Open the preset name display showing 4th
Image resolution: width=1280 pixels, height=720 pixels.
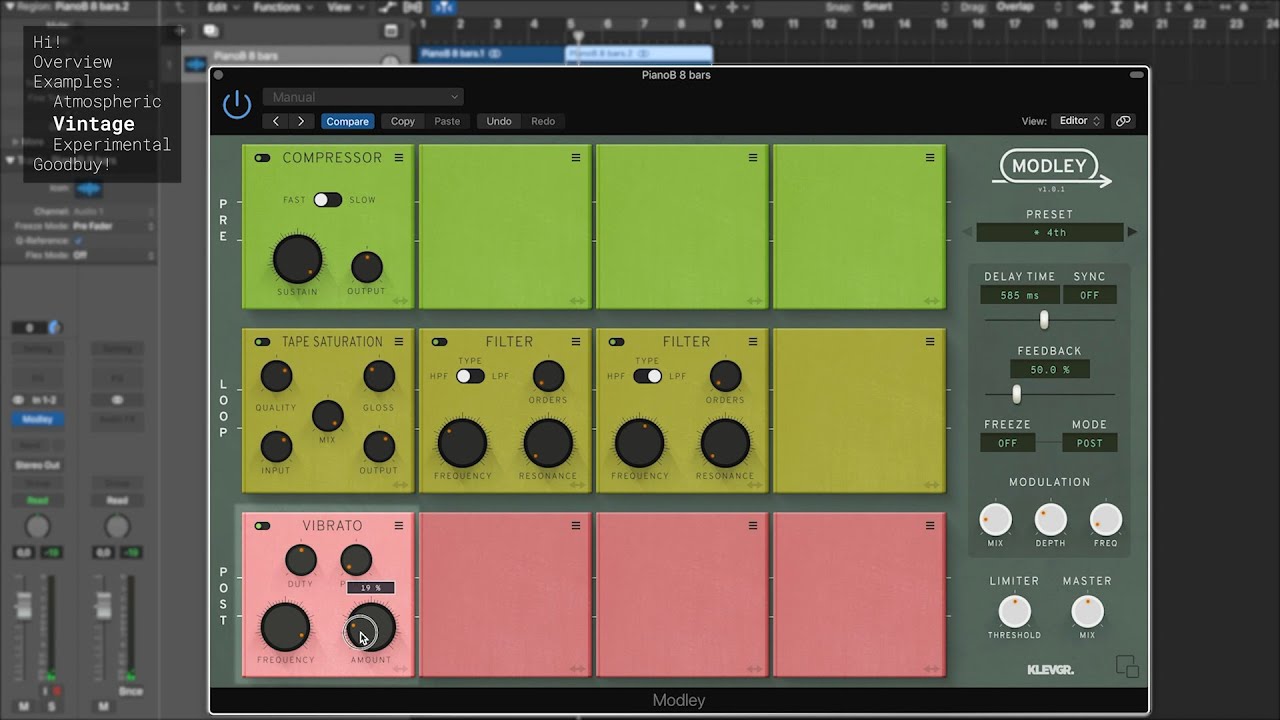pyautogui.click(x=1050, y=232)
